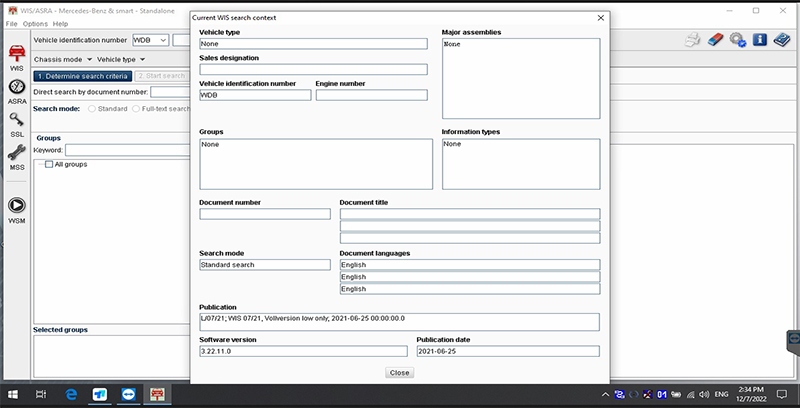
Task: Open the blue square app on taskbar
Action: pyautogui.click(x=99, y=394)
